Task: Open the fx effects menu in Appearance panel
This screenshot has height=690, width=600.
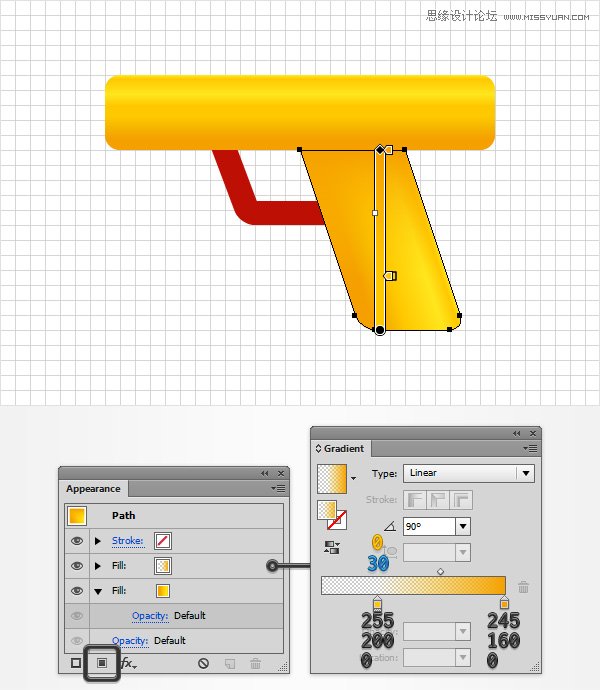Action: [x=129, y=663]
